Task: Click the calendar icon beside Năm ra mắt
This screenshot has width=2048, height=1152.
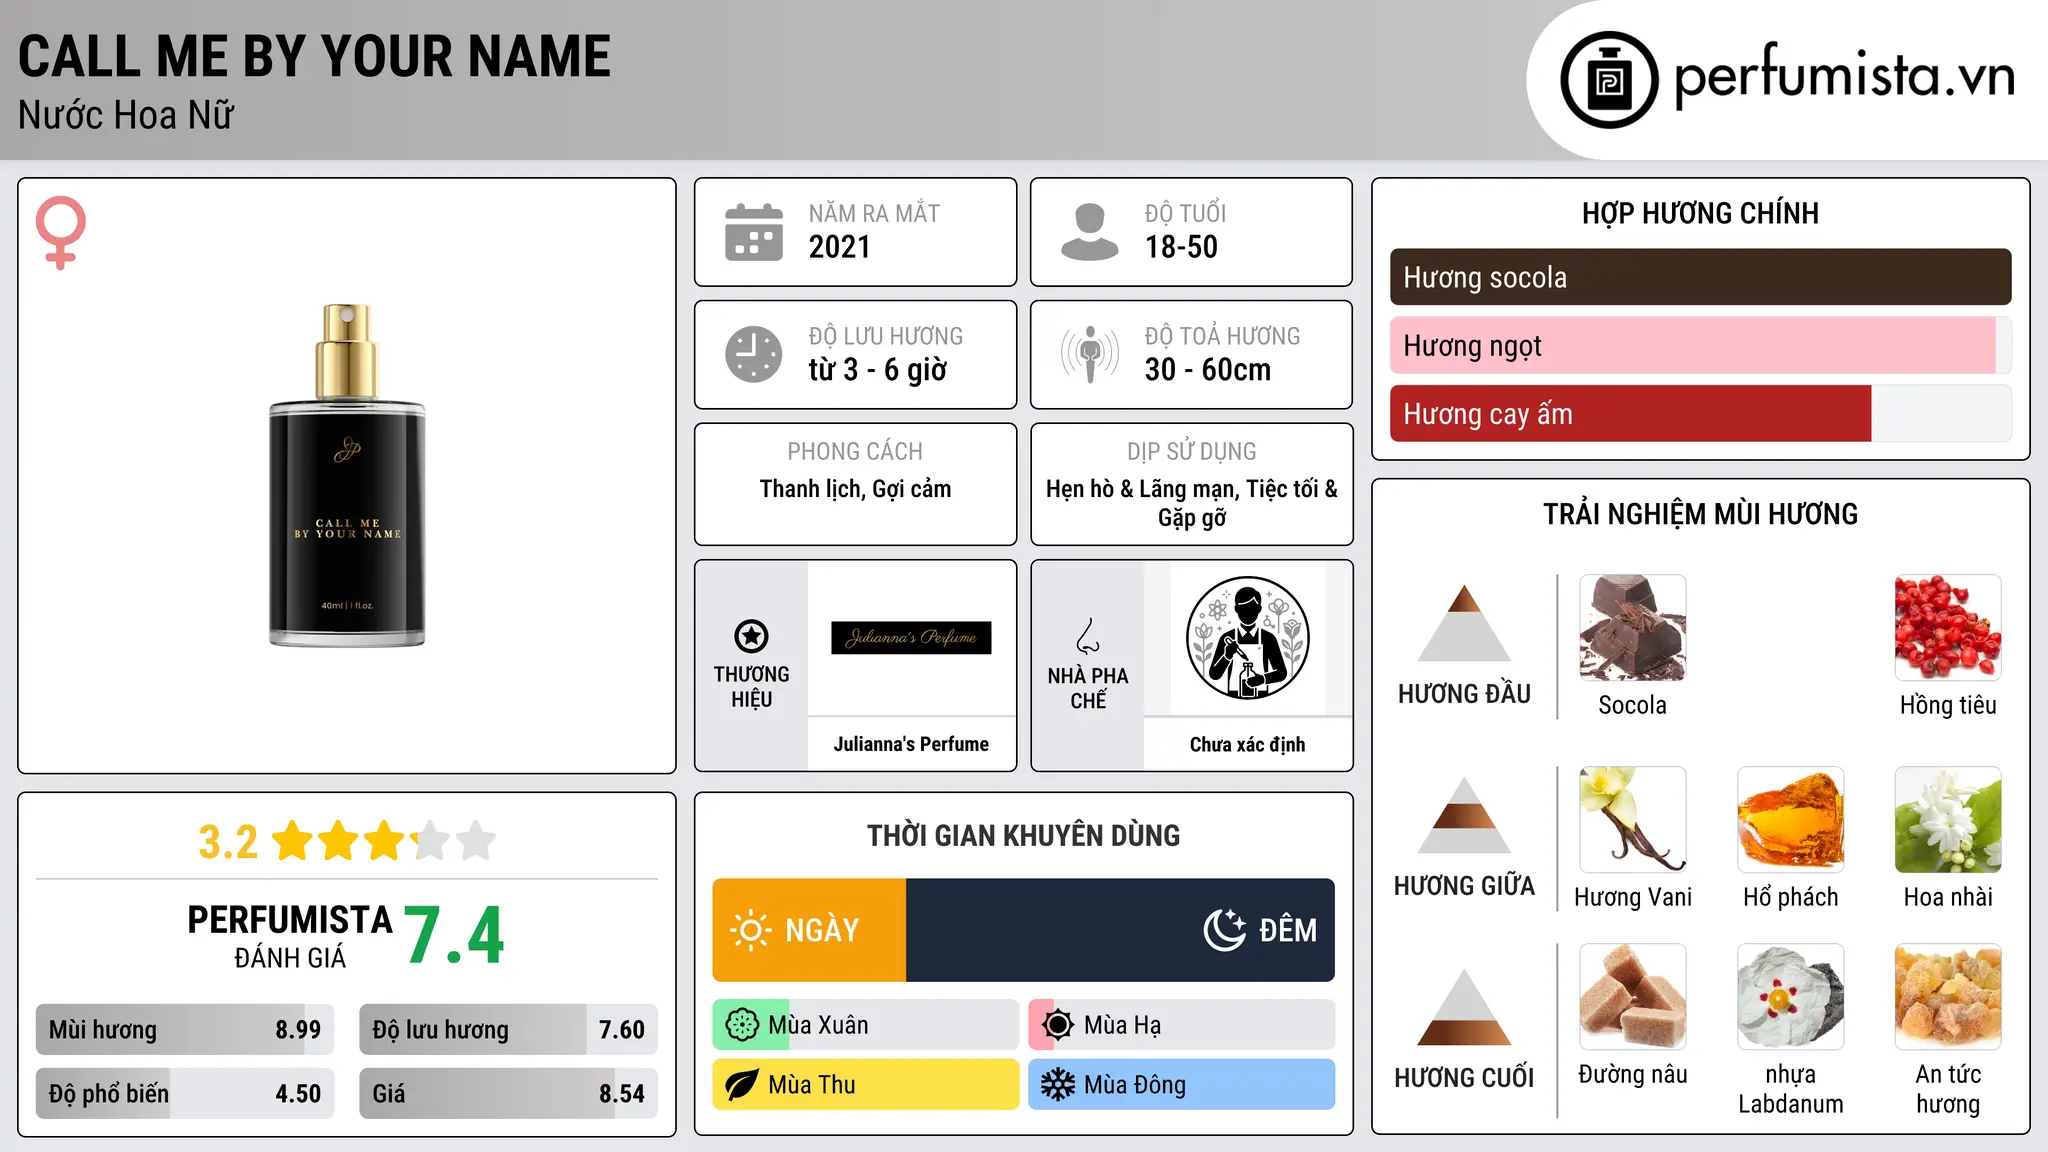Action: (754, 232)
